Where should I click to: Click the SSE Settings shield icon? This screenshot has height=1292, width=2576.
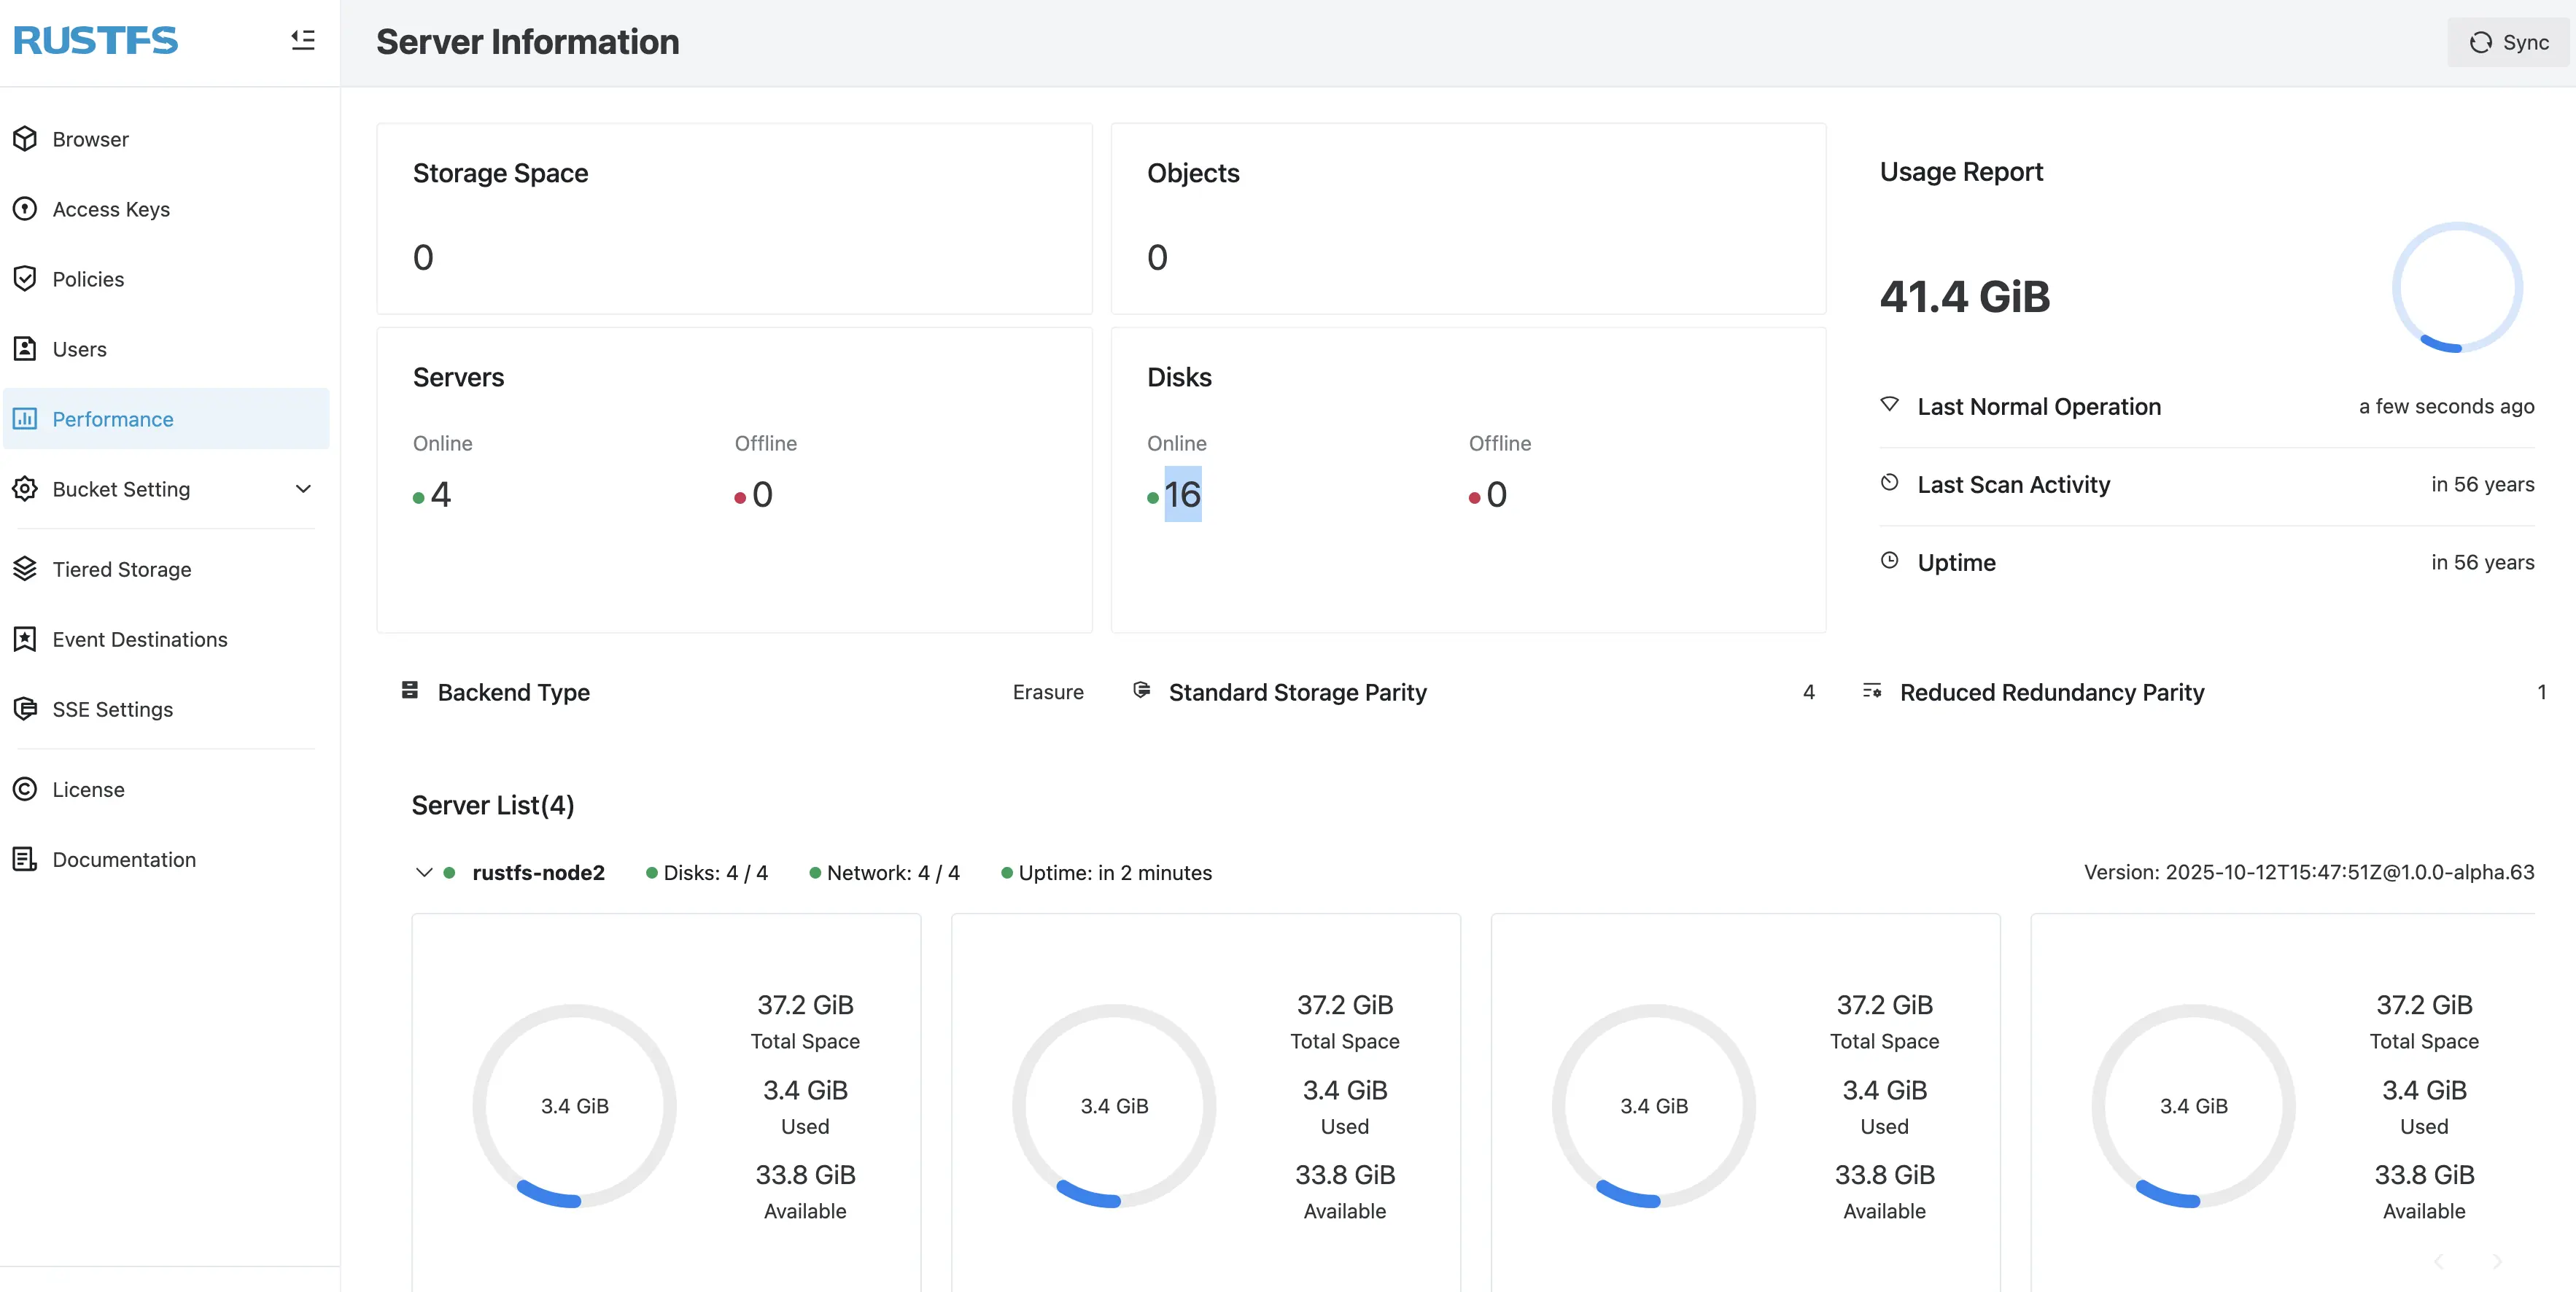click(25, 709)
